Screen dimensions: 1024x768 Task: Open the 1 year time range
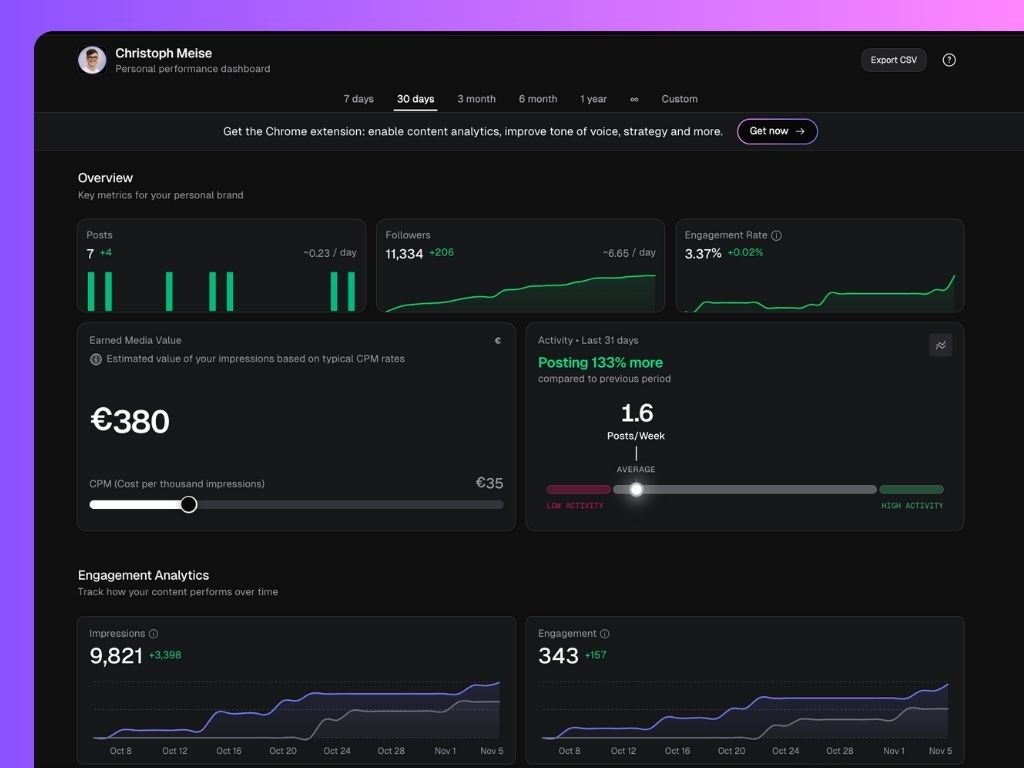pos(593,98)
